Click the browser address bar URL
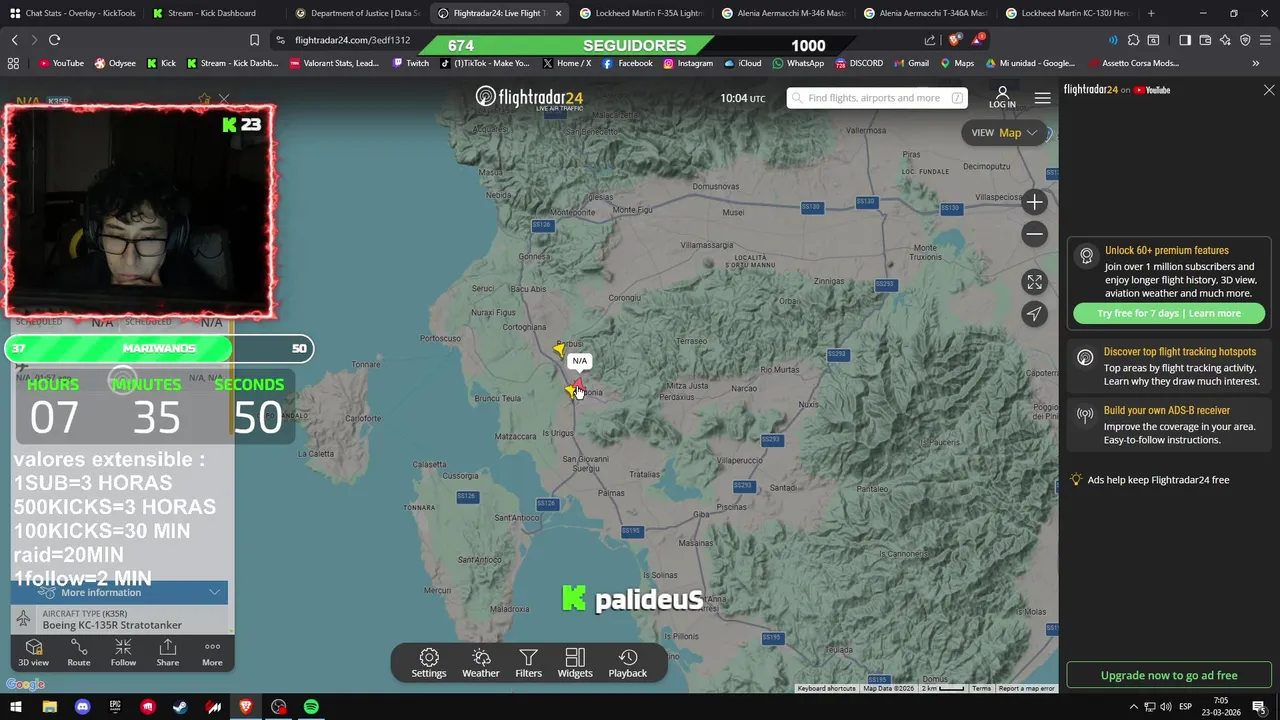The width and height of the screenshot is (1280, 720). point(353,40)
